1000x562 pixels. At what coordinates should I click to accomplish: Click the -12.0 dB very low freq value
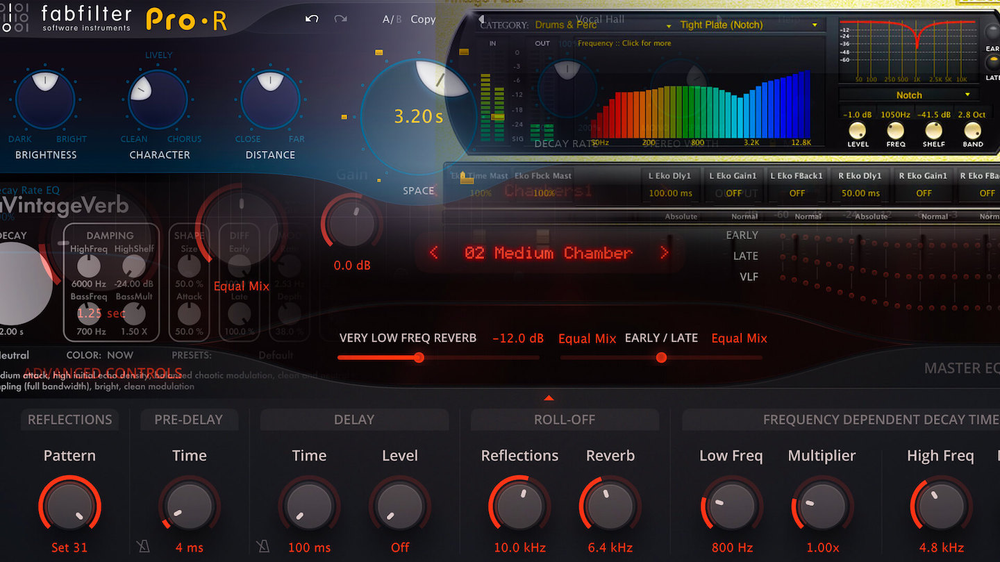click(x=518, y=338)
